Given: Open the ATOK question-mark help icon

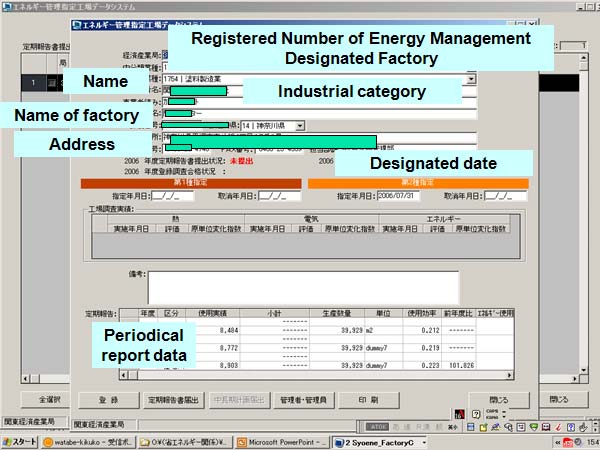Looking at the screenshot, I should point(476,414).
